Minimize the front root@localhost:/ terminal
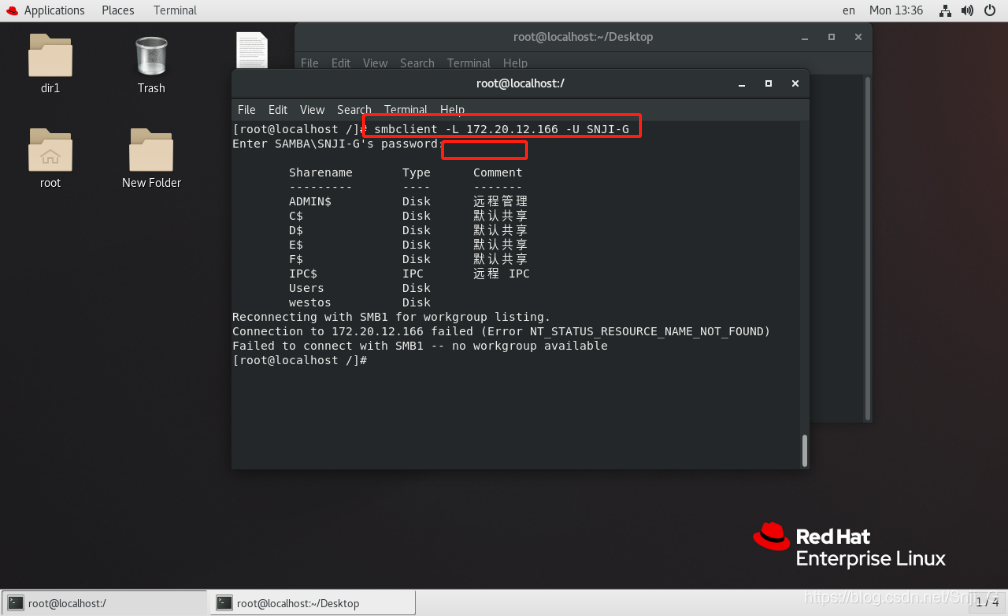Image resolution: width=1008 pixels, height=616 pixels. (742, 84)
